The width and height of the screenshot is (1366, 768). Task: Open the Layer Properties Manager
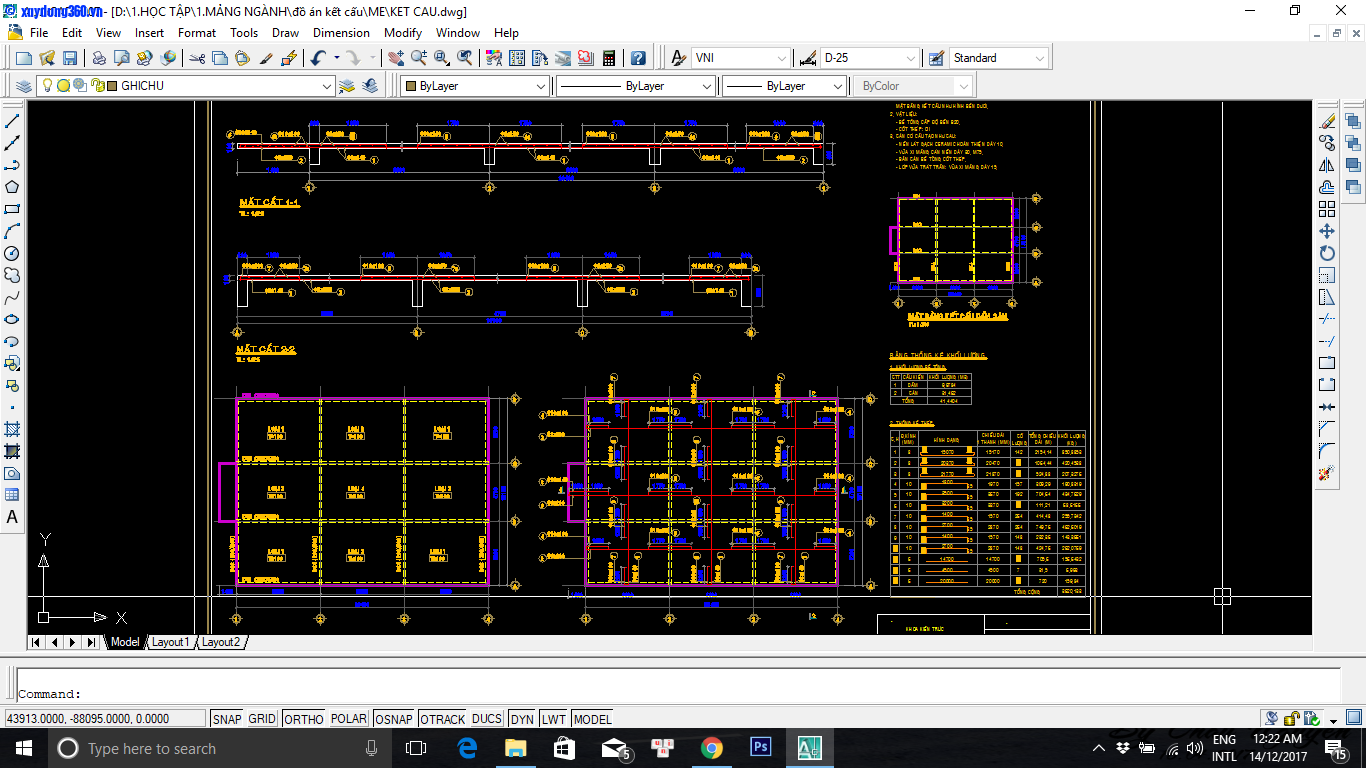[25, 86]
